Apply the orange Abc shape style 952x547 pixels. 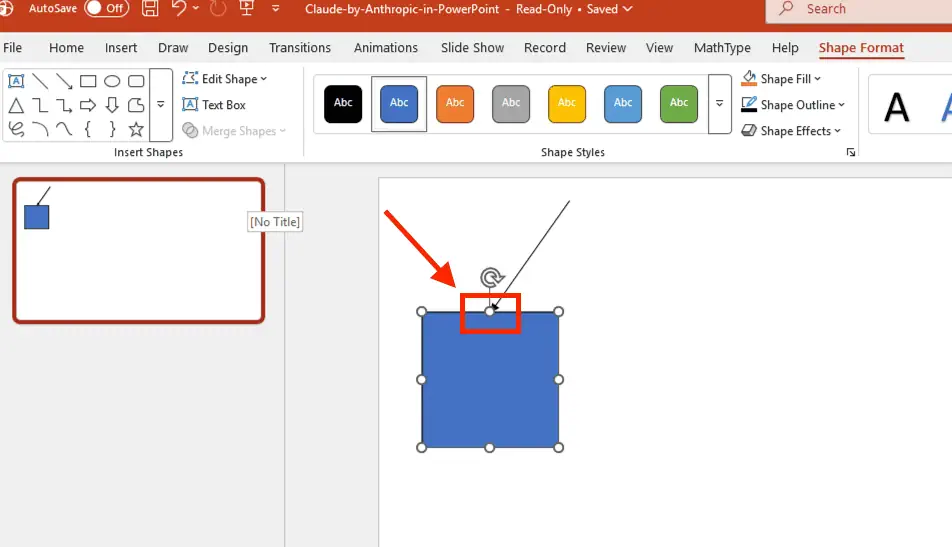(455, 103)
